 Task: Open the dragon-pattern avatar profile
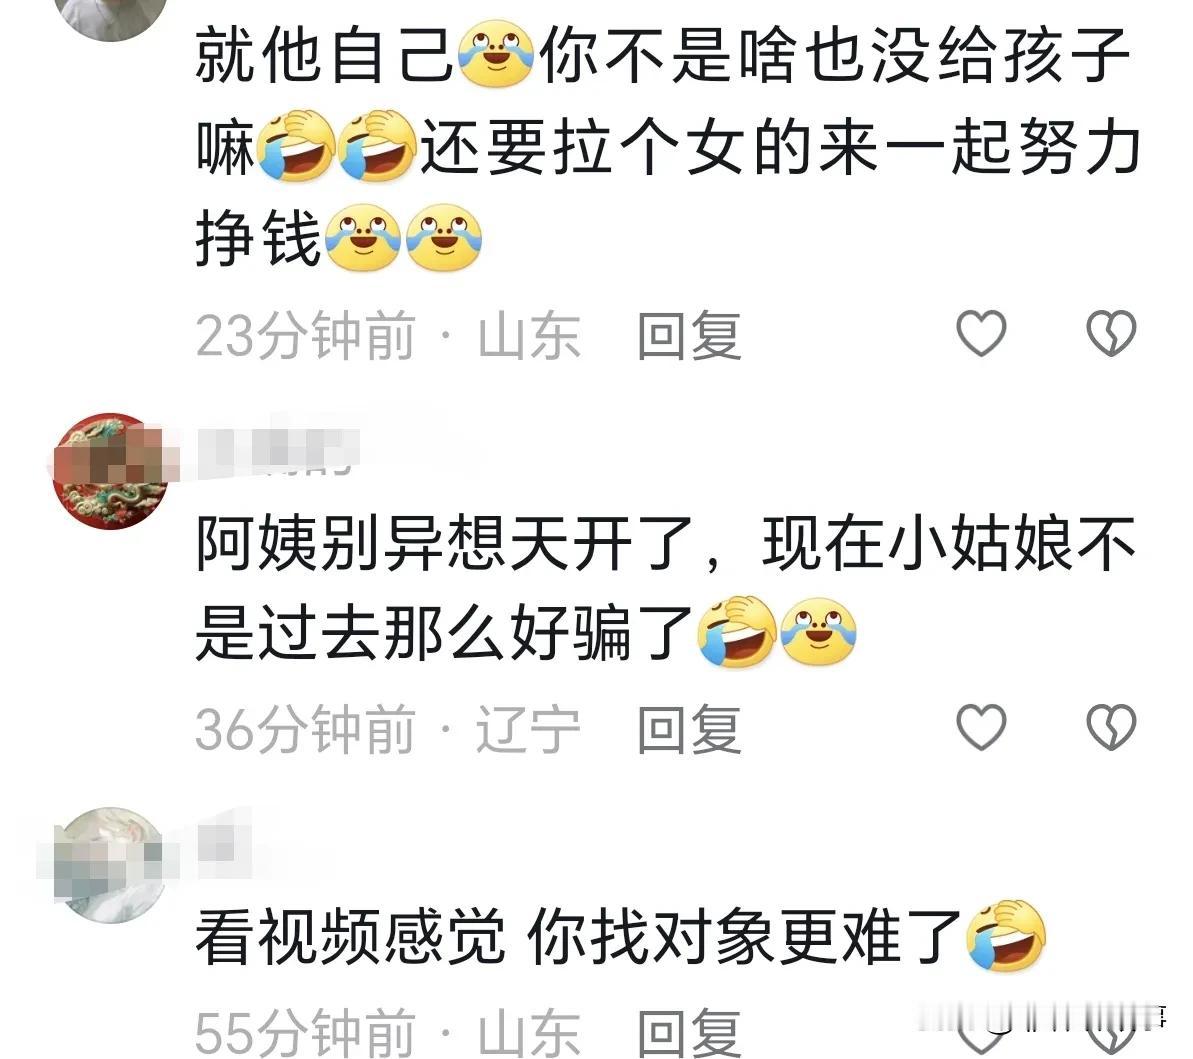pyautogui.click(x=111, y=471)
